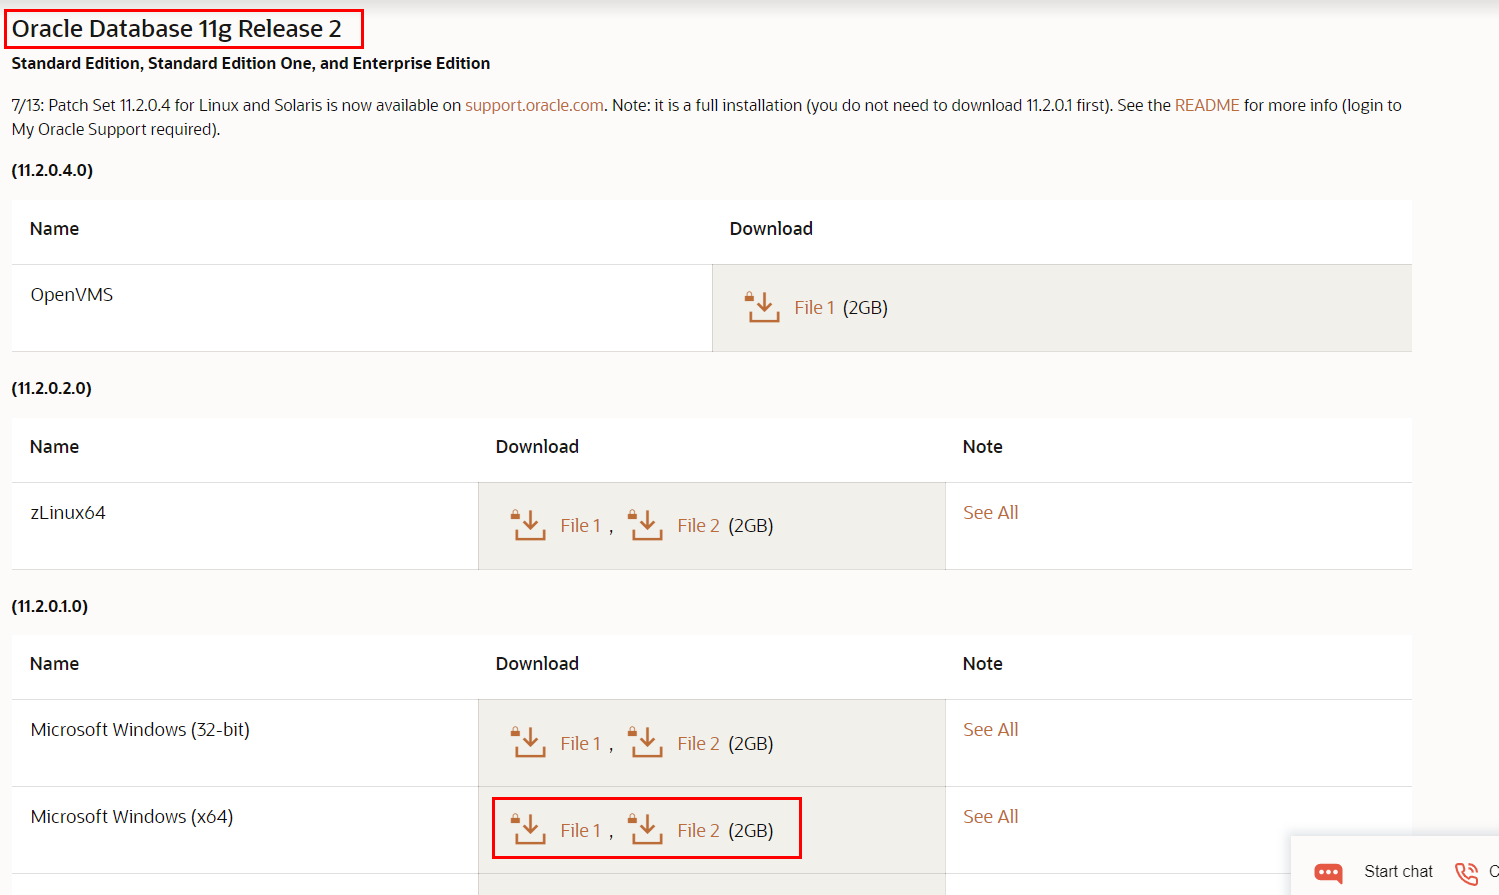The width and height of the screenshot is (1499, 895).
Task: Click the edition list subtitle text
Action: pos(251,63)
